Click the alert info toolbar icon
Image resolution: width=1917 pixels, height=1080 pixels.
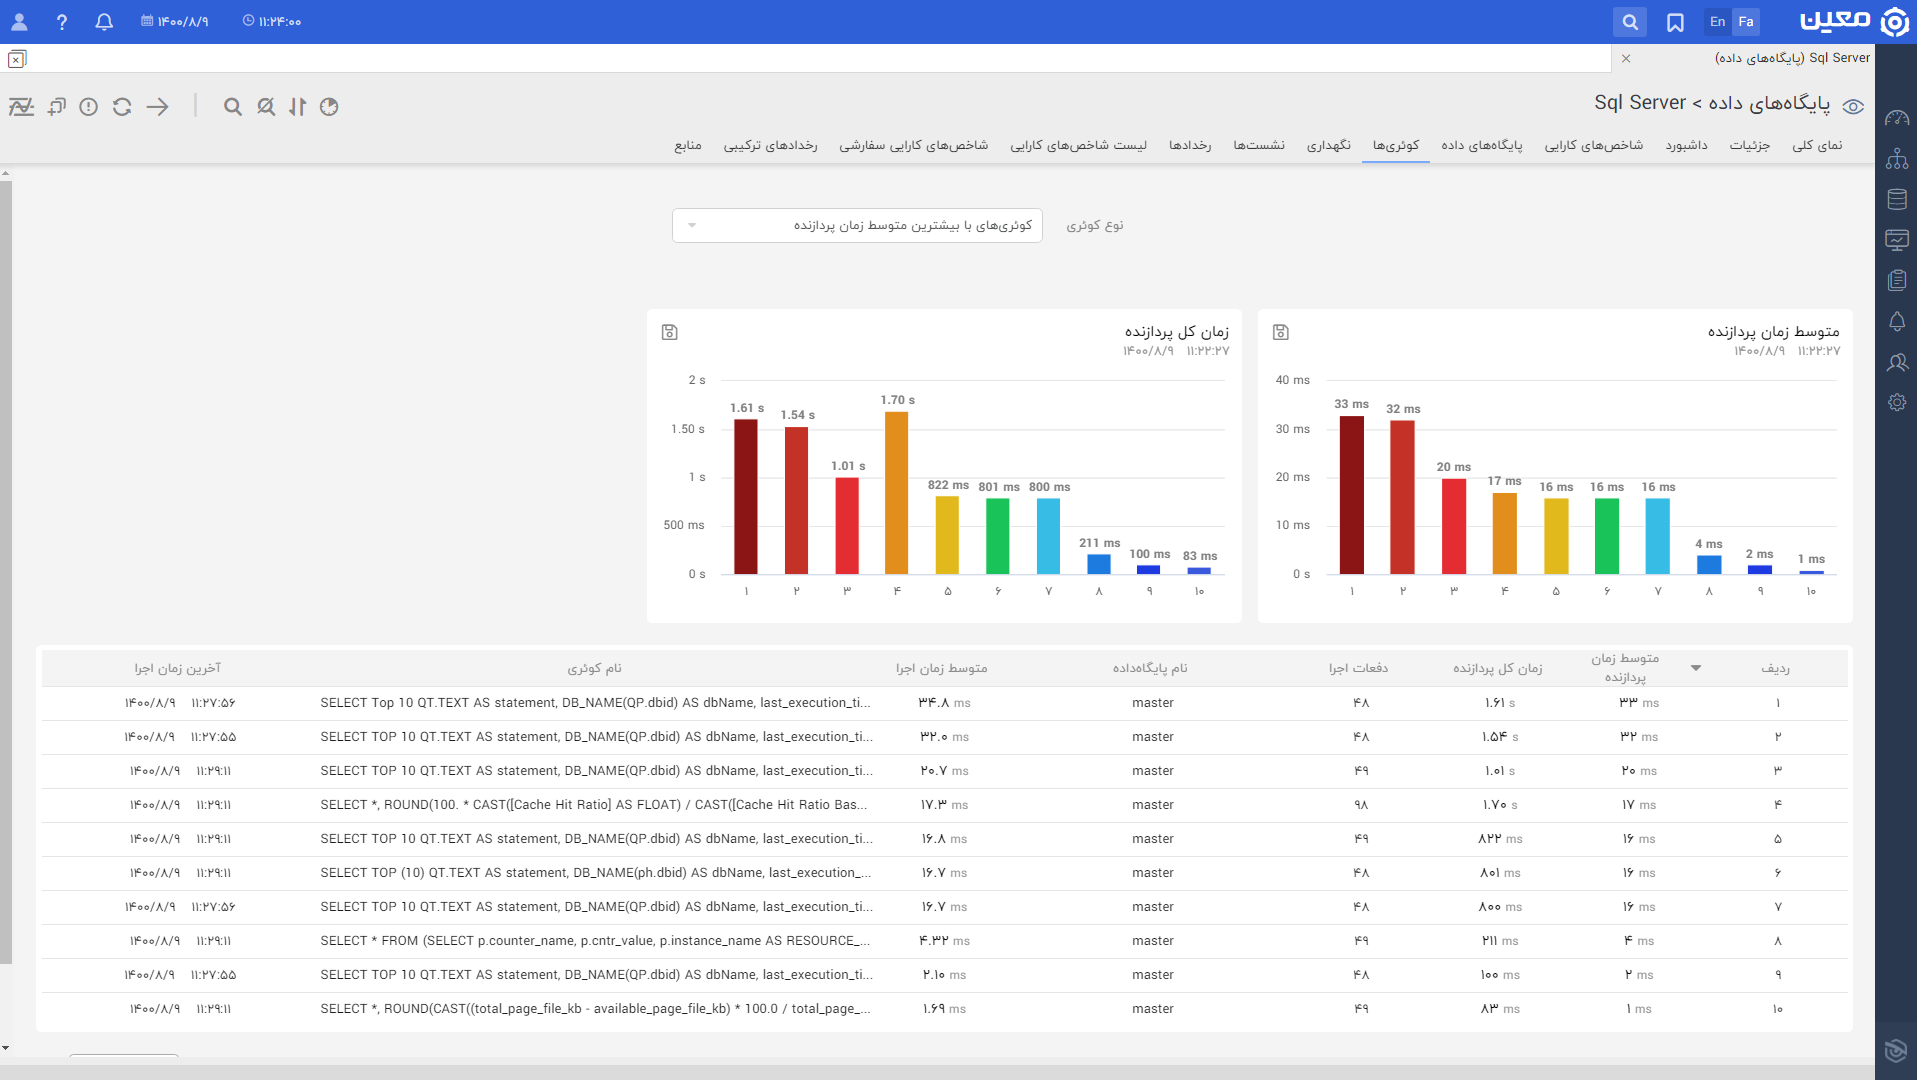pyautogui.click(x=89, y=106)
